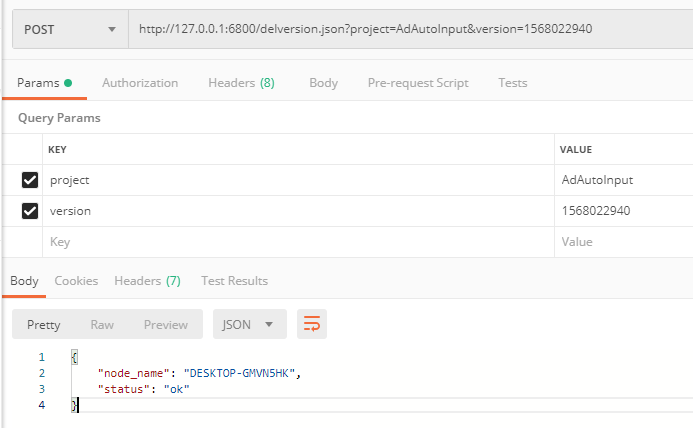Image resolution: width=693 pixels, height=428 pixels.
Task: Show the response Cookies tab
Action: pos(76,281)
